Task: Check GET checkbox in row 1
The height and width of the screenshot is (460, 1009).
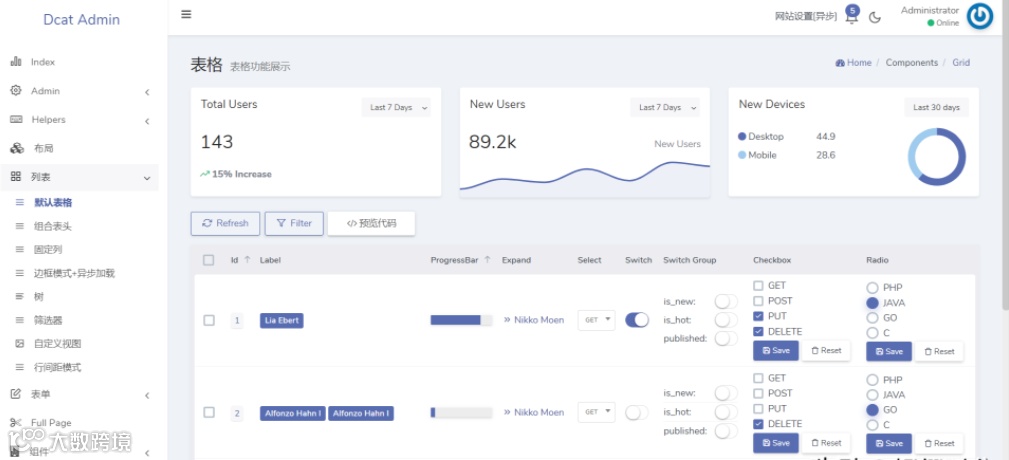Action: (x=758, y=286)
